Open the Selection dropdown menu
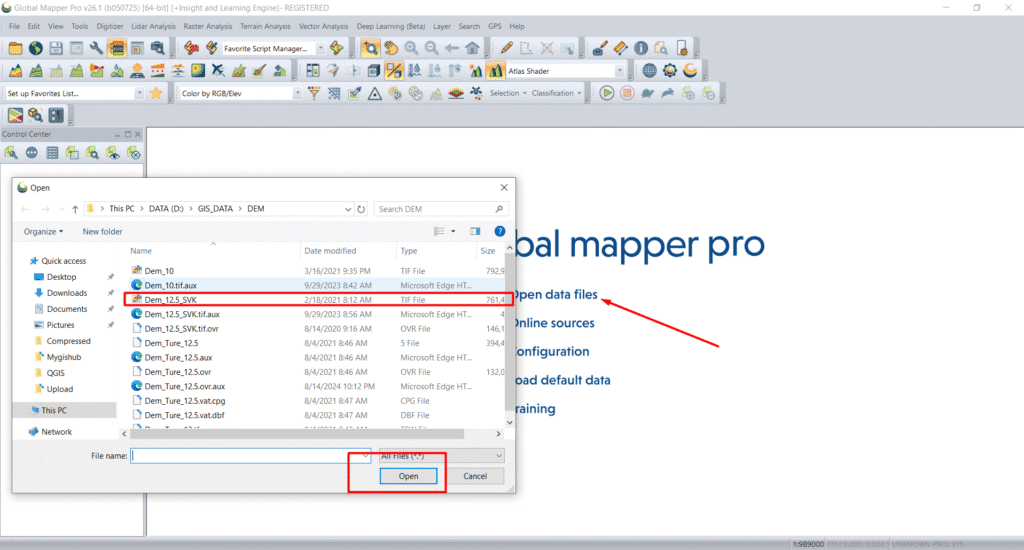This screenshot has width=1024, height=550. tap(508, 93)
